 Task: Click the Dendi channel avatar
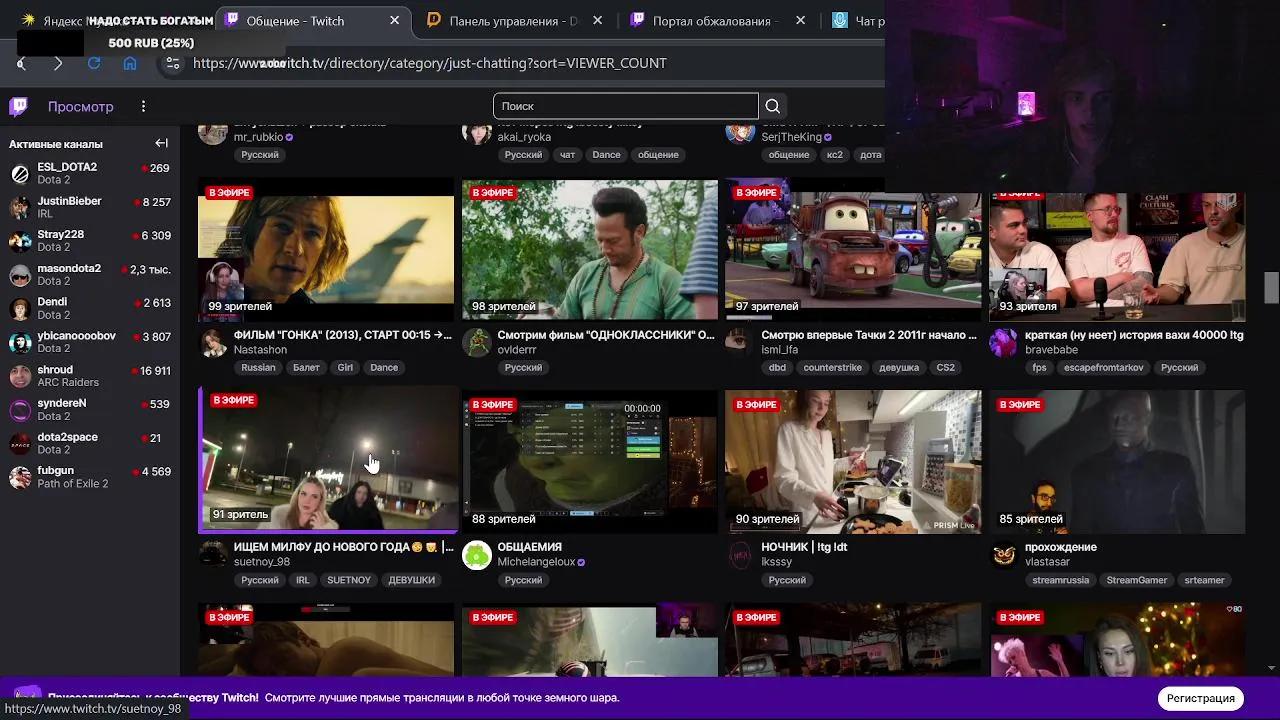tap(20, 309)
